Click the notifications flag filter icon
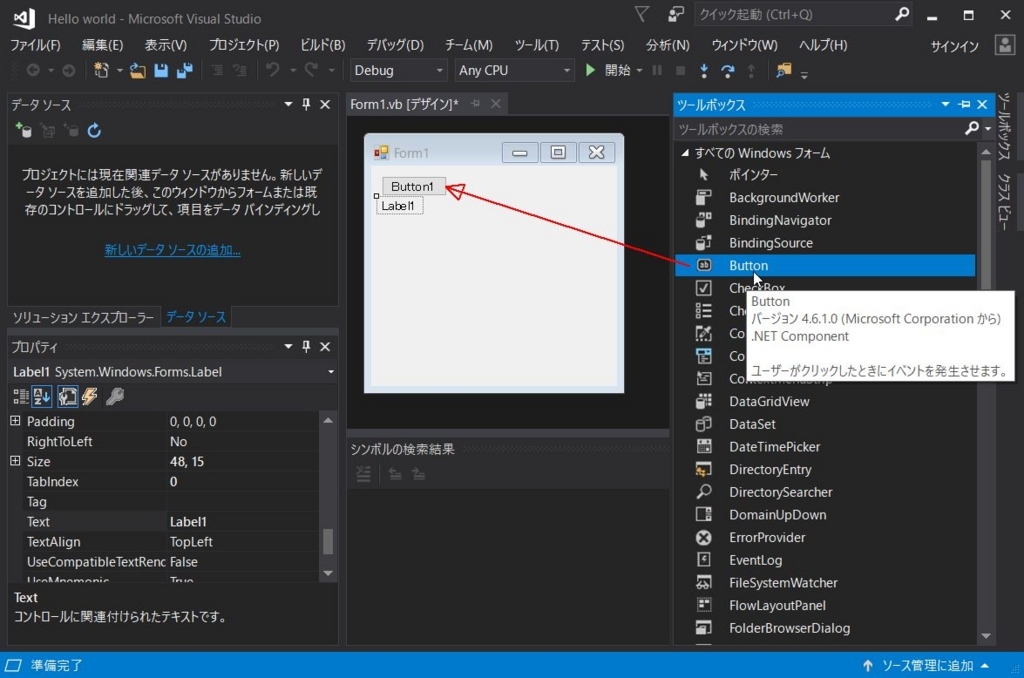 point(642,14)
